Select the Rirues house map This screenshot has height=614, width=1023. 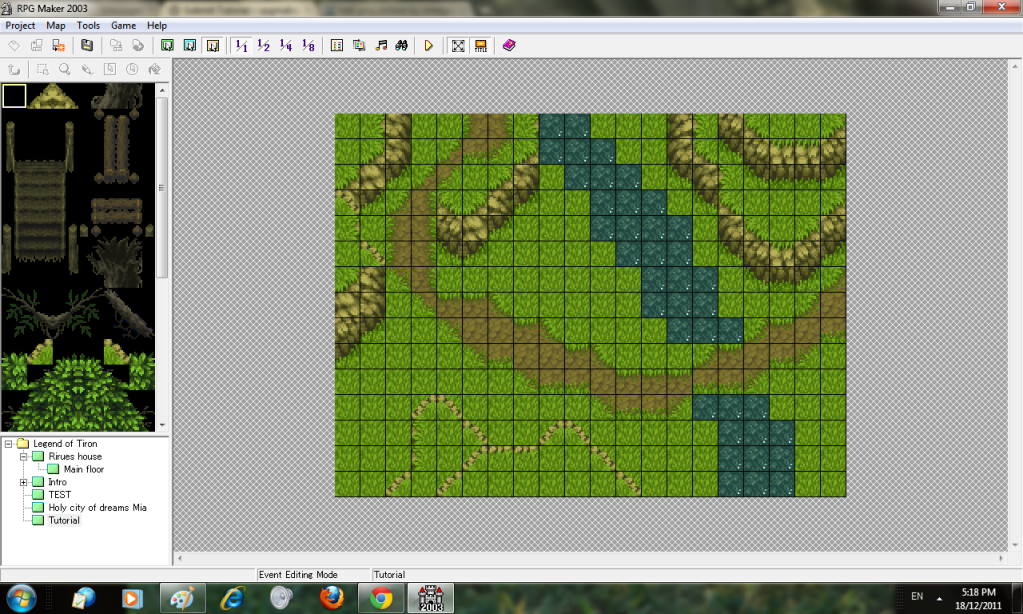75,457
